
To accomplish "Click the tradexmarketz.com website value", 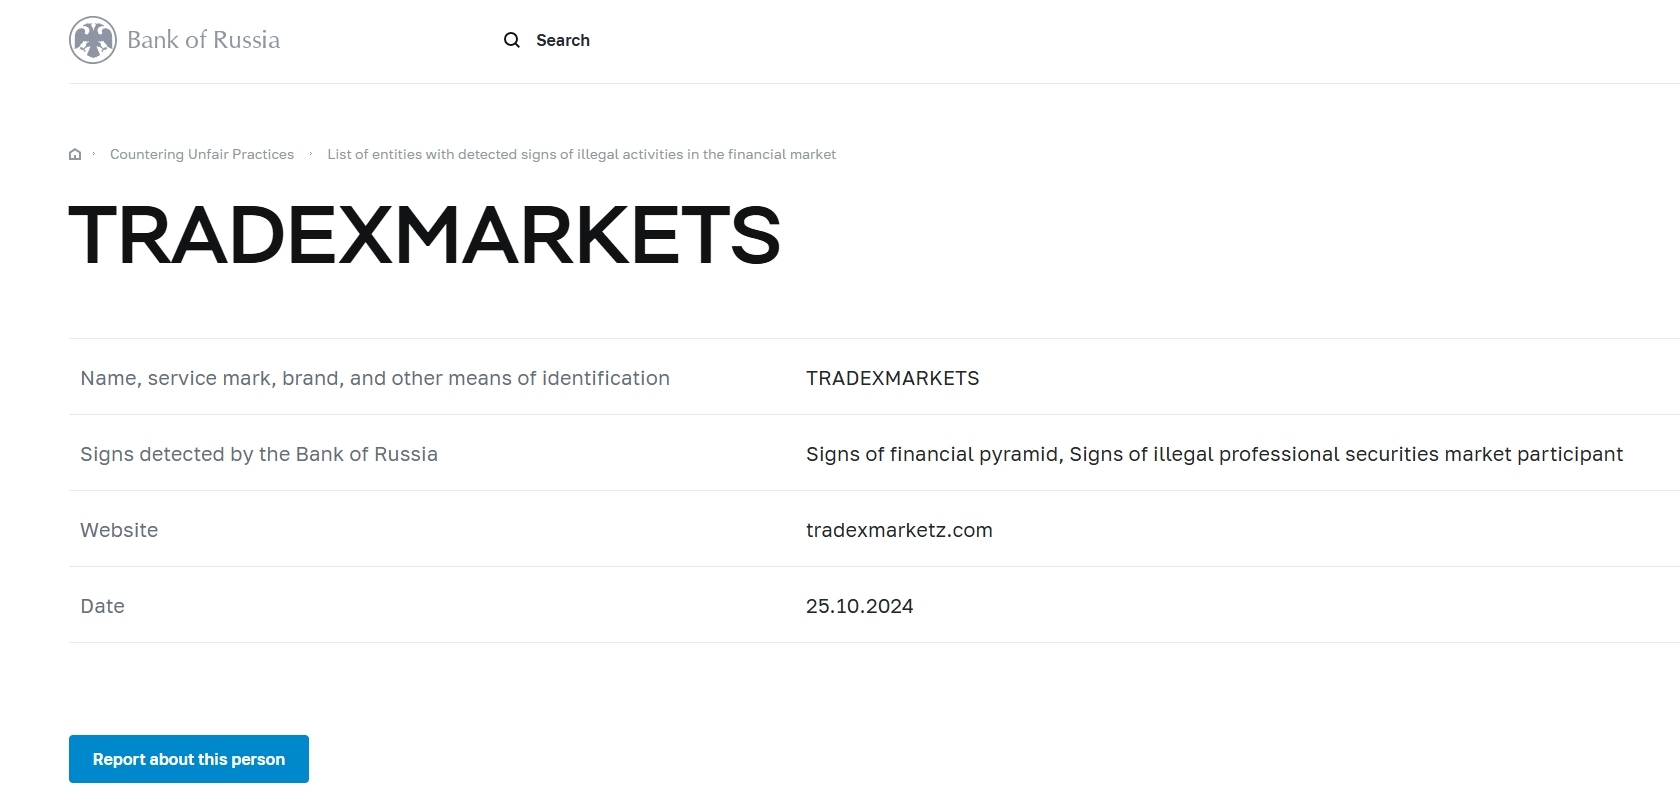I will [899, 530].
